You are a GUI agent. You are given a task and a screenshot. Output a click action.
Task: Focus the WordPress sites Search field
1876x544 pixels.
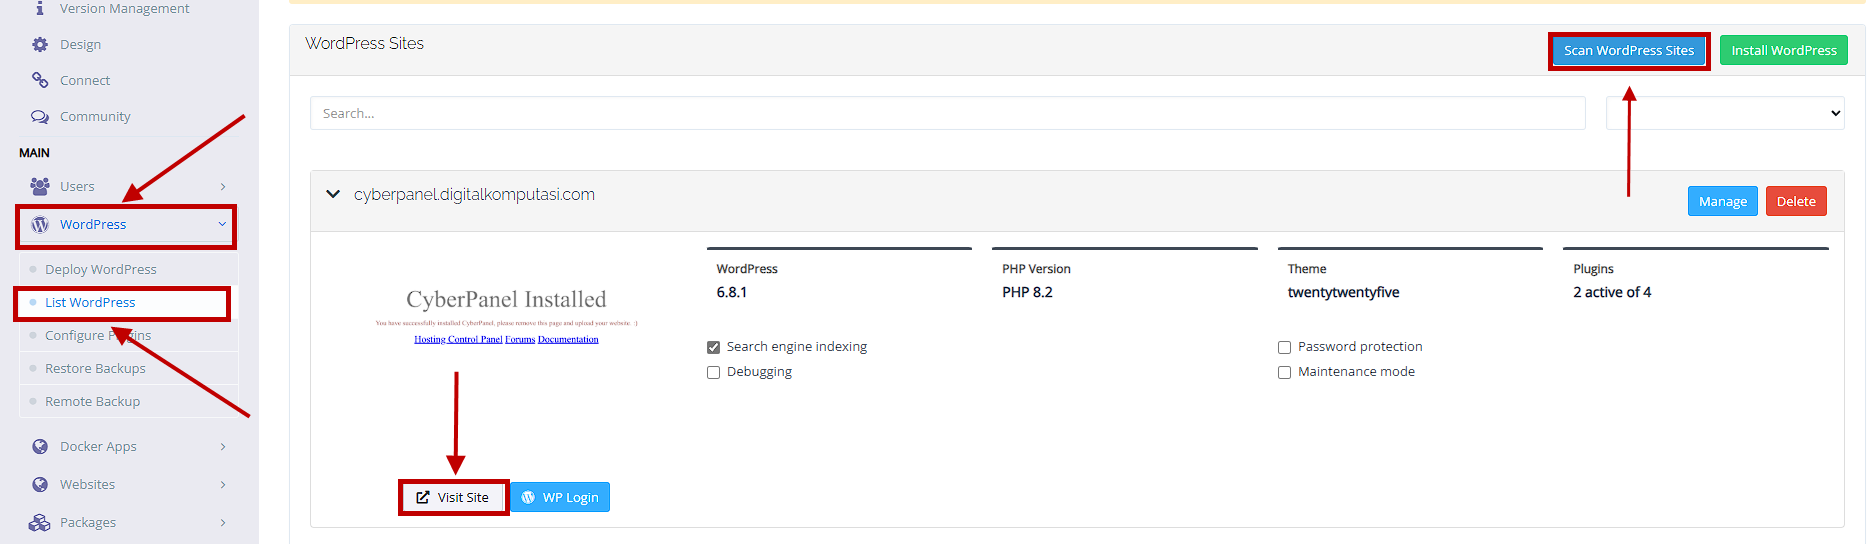click(947, 113)
